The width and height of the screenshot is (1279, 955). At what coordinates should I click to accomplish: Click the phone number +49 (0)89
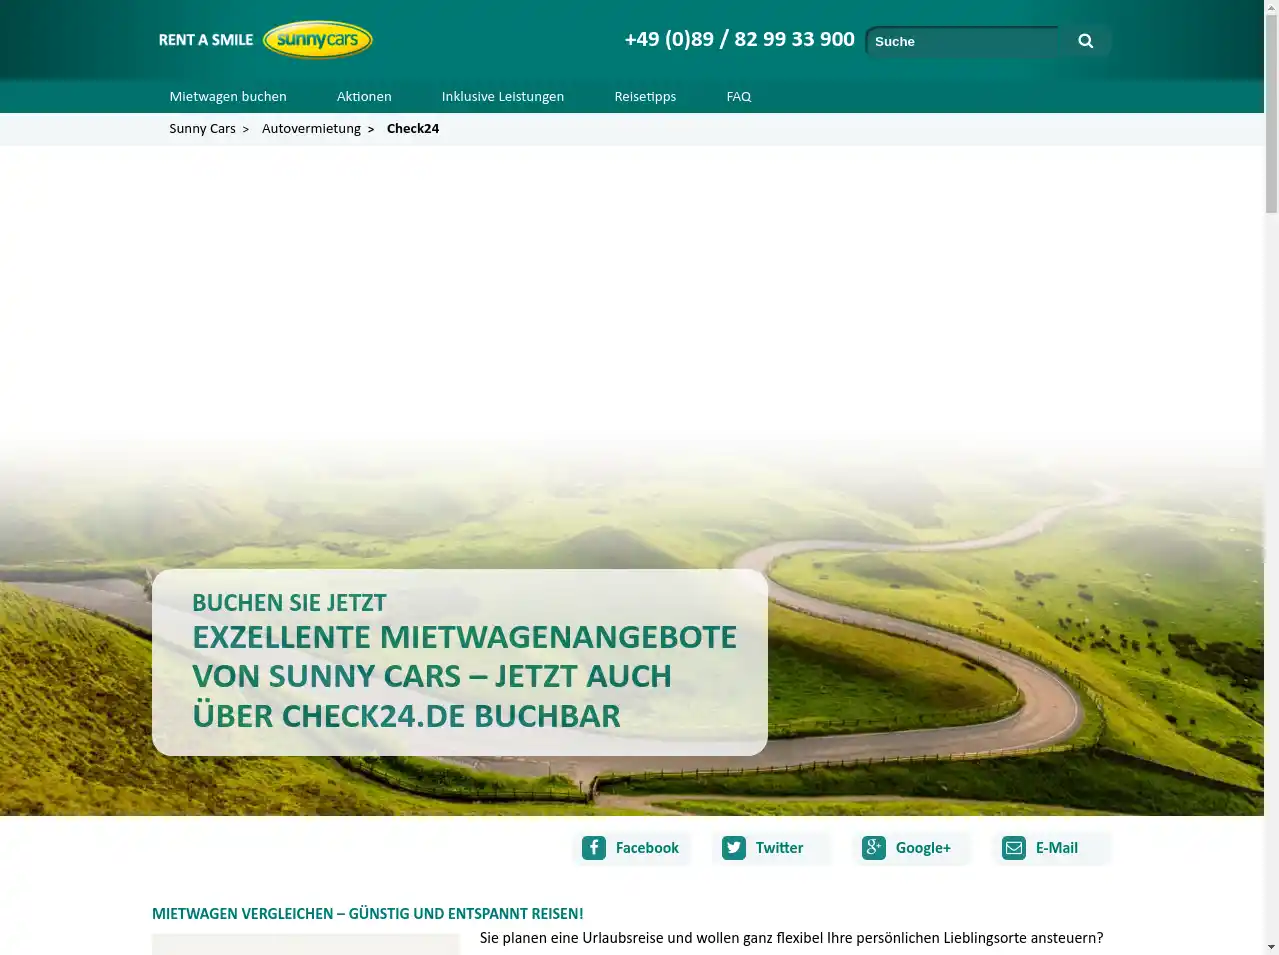[740, 39]
